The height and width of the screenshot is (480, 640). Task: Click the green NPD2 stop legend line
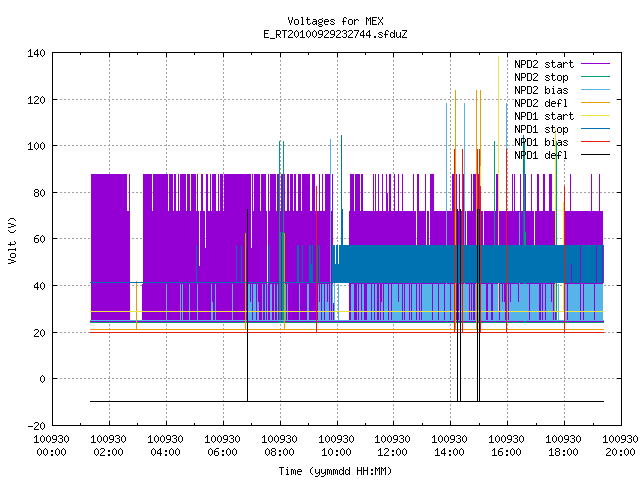[x=596, y=77]
